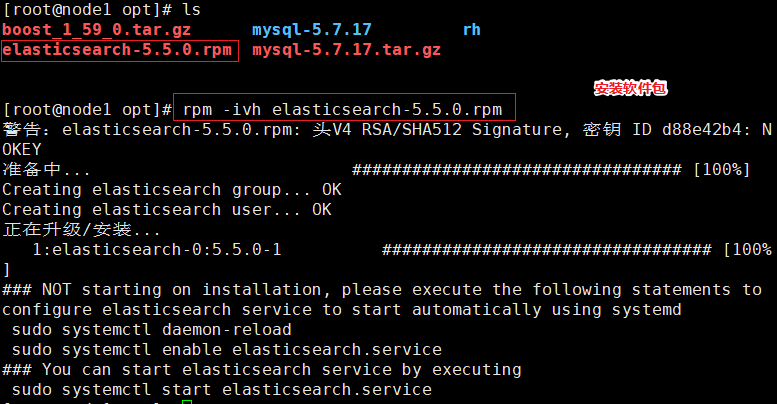Select elasticsearch-5.5.0.rpm in the ls listing

click(117, 50)
